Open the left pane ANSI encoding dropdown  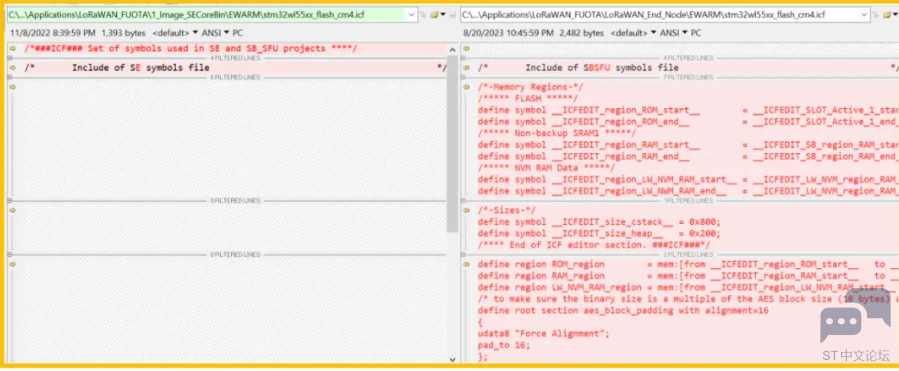click(x=215, y=33)
